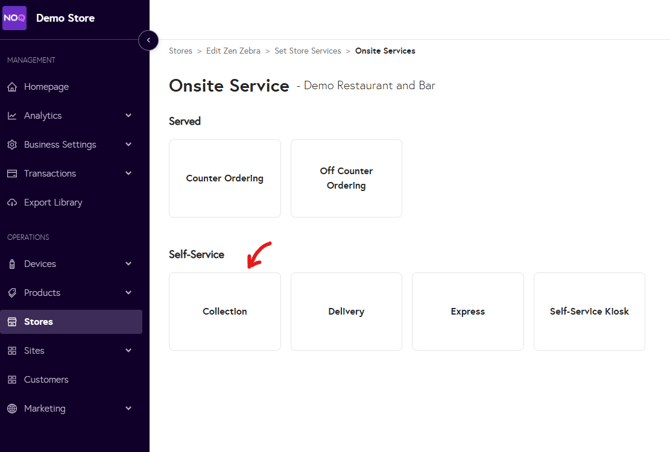Viewport: 670px width, 452px height.
Task: Click the Marketing globe icon
Action: pyautogui.click(x=12, y=409)
